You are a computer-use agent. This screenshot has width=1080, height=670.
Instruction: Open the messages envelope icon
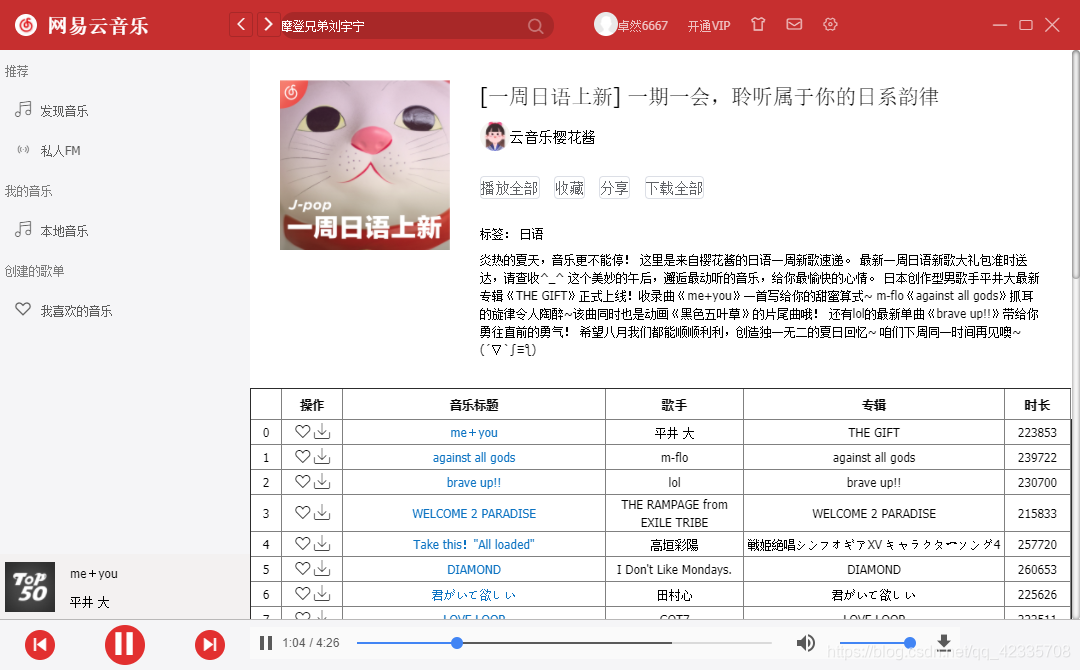click(794, 24)
